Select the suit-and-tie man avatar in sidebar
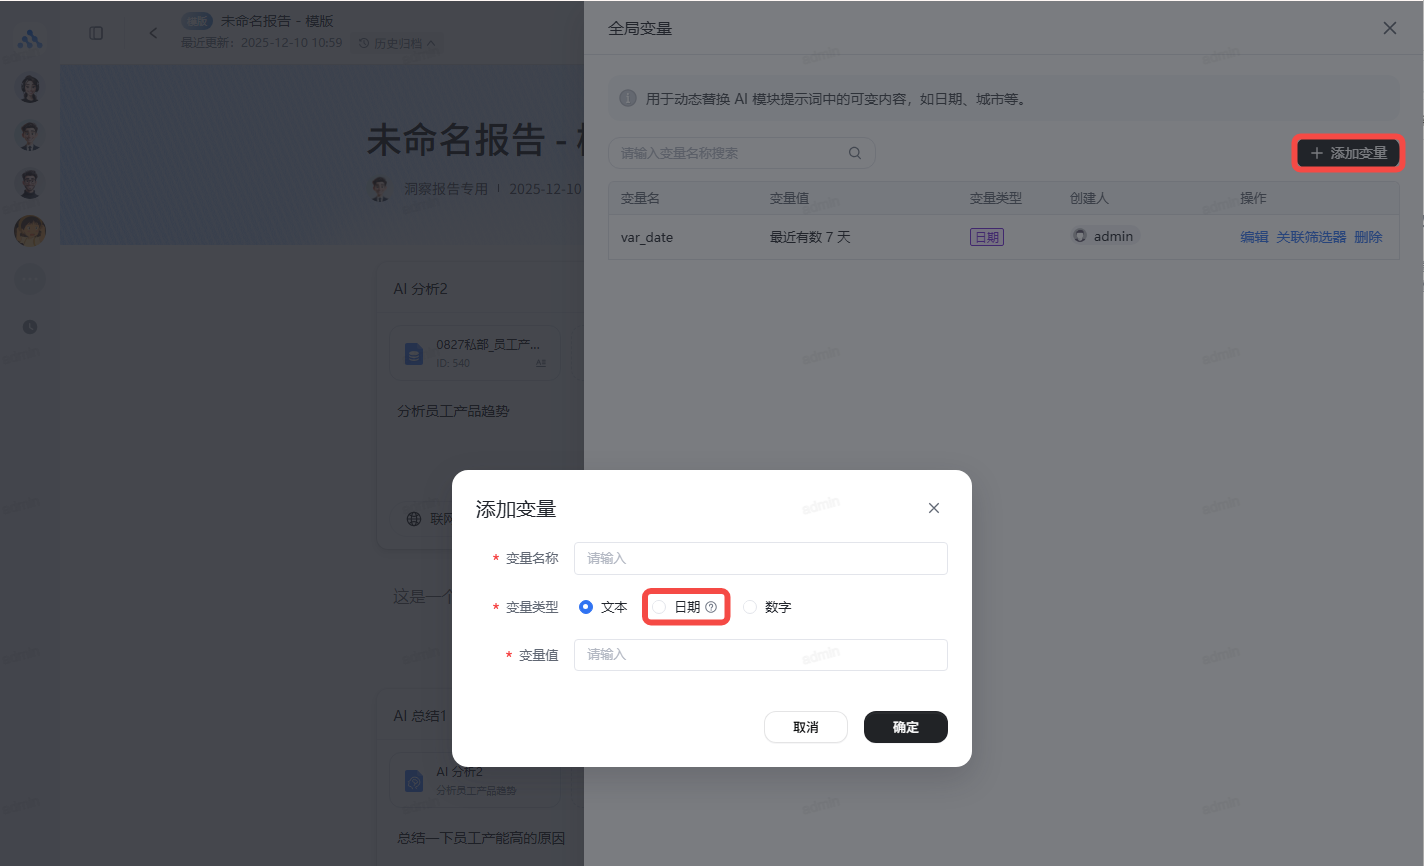1424x866 pixels. coord(30,135)
